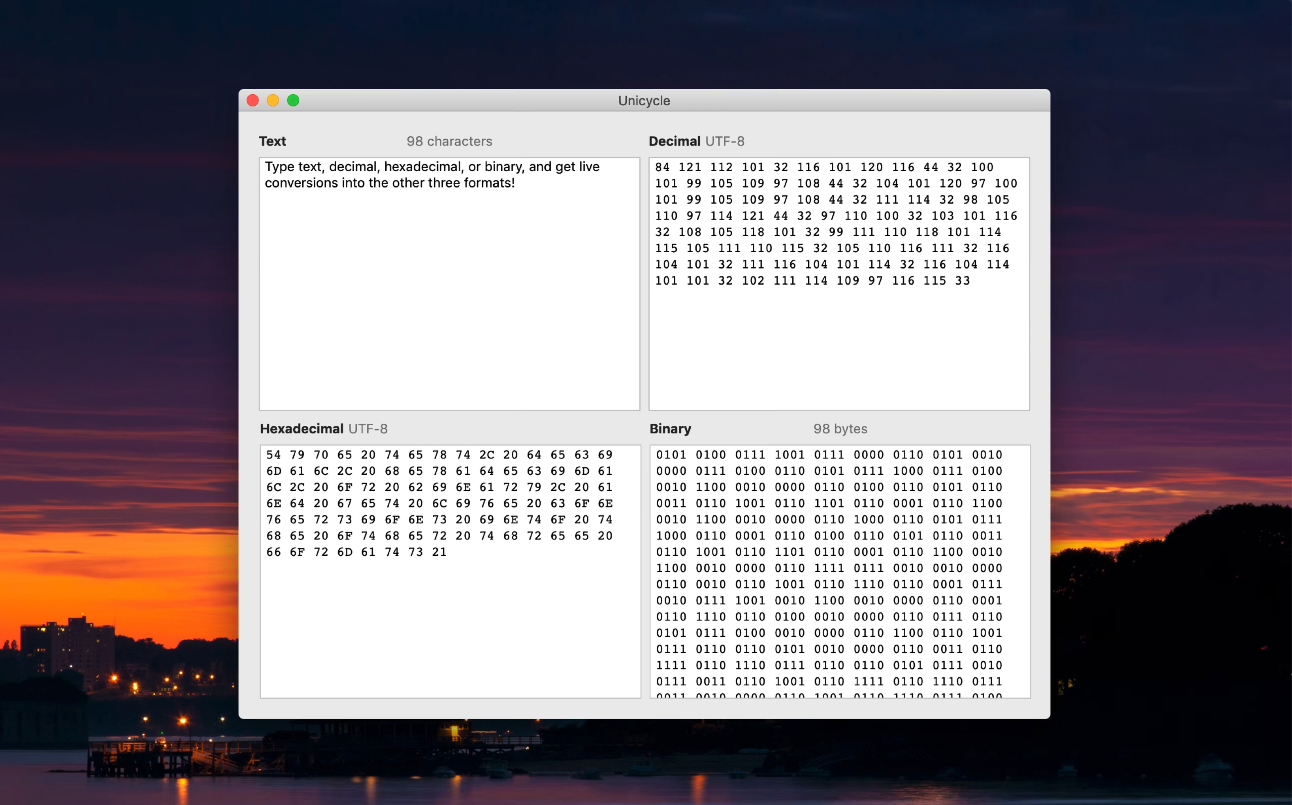Image resolution: width=1292 pixels, height=805 pixels.
Task: Click inside the Decimal UTF-8 text area
Action: pos(839,283)
